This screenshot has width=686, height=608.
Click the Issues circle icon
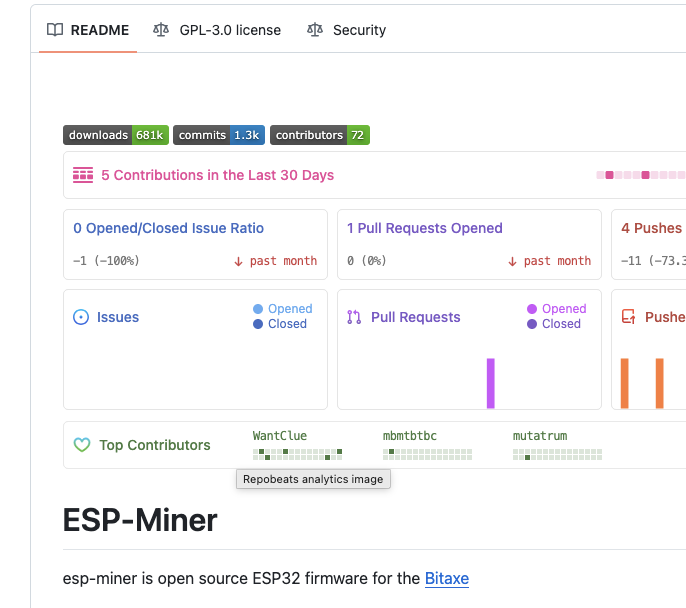point(81,317)
